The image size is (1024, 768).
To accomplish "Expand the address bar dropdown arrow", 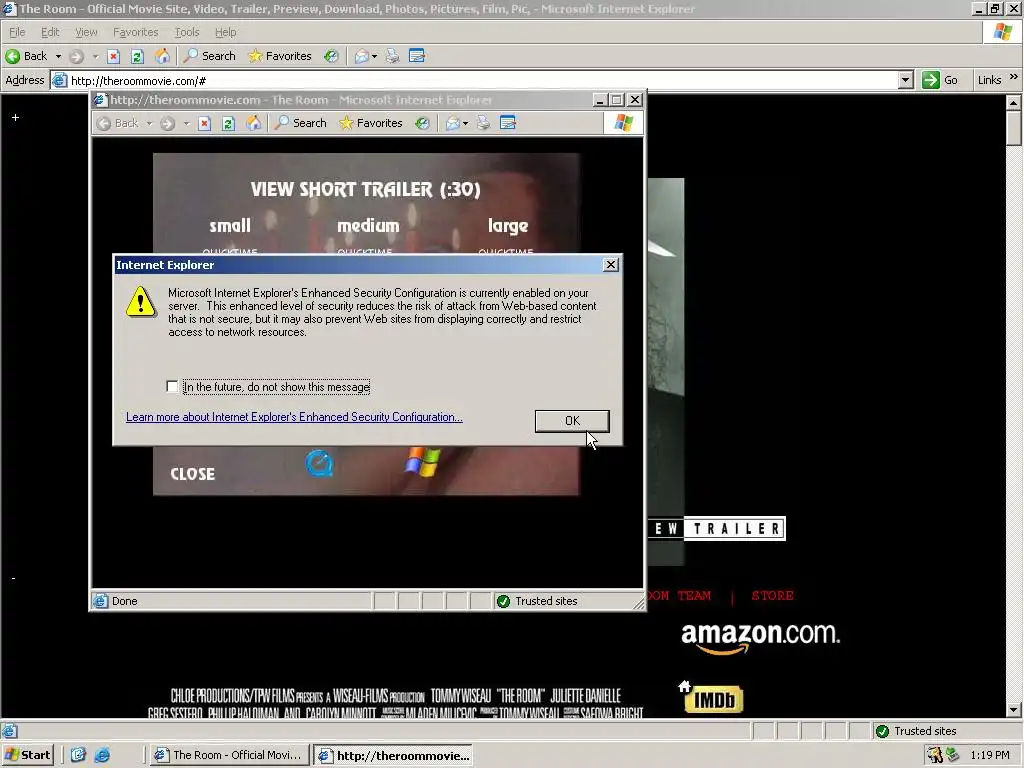I will click(x=904, y=80).
